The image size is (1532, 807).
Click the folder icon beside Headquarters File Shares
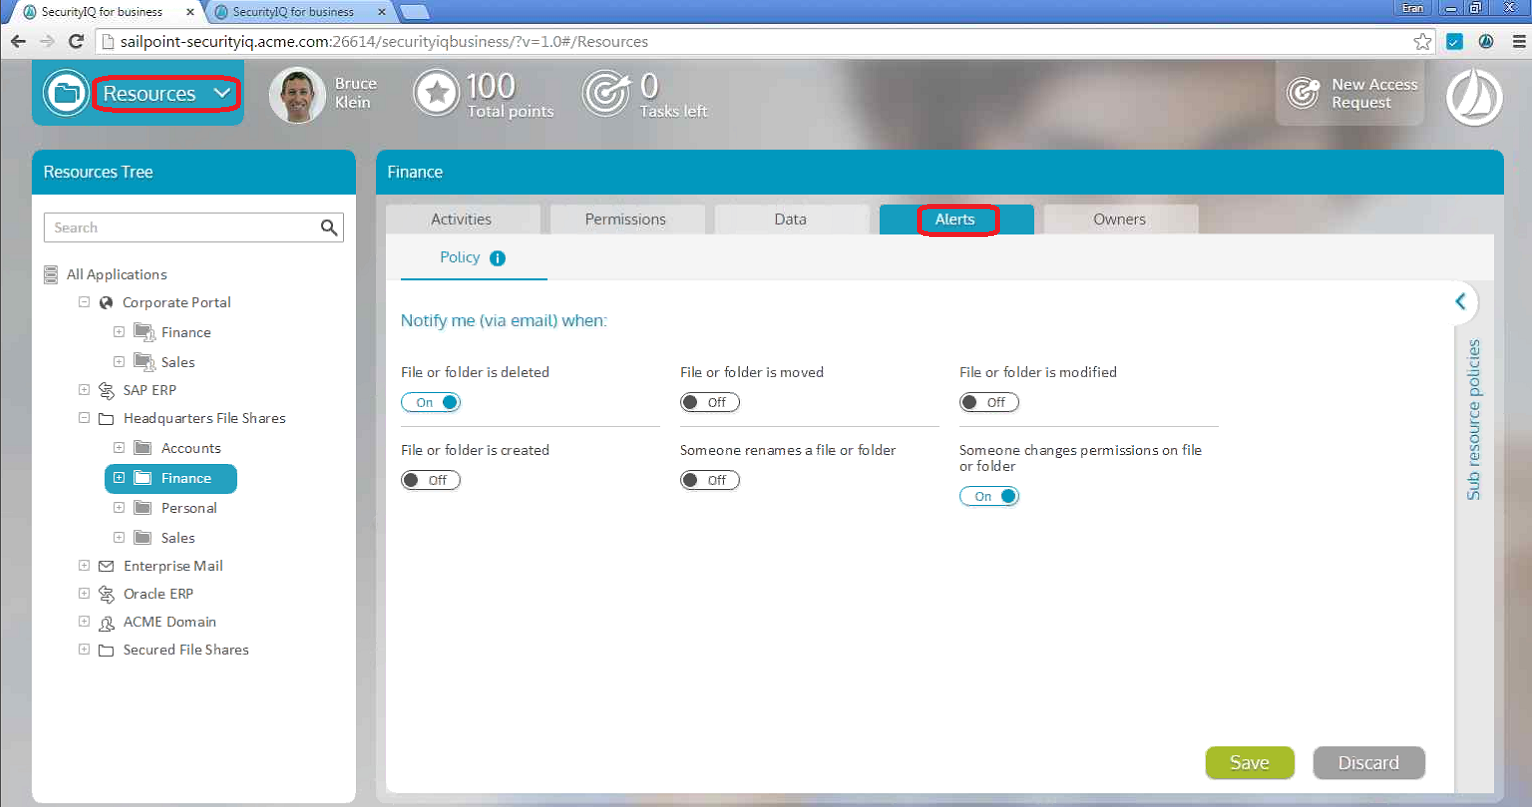click(x=106, y=419)
